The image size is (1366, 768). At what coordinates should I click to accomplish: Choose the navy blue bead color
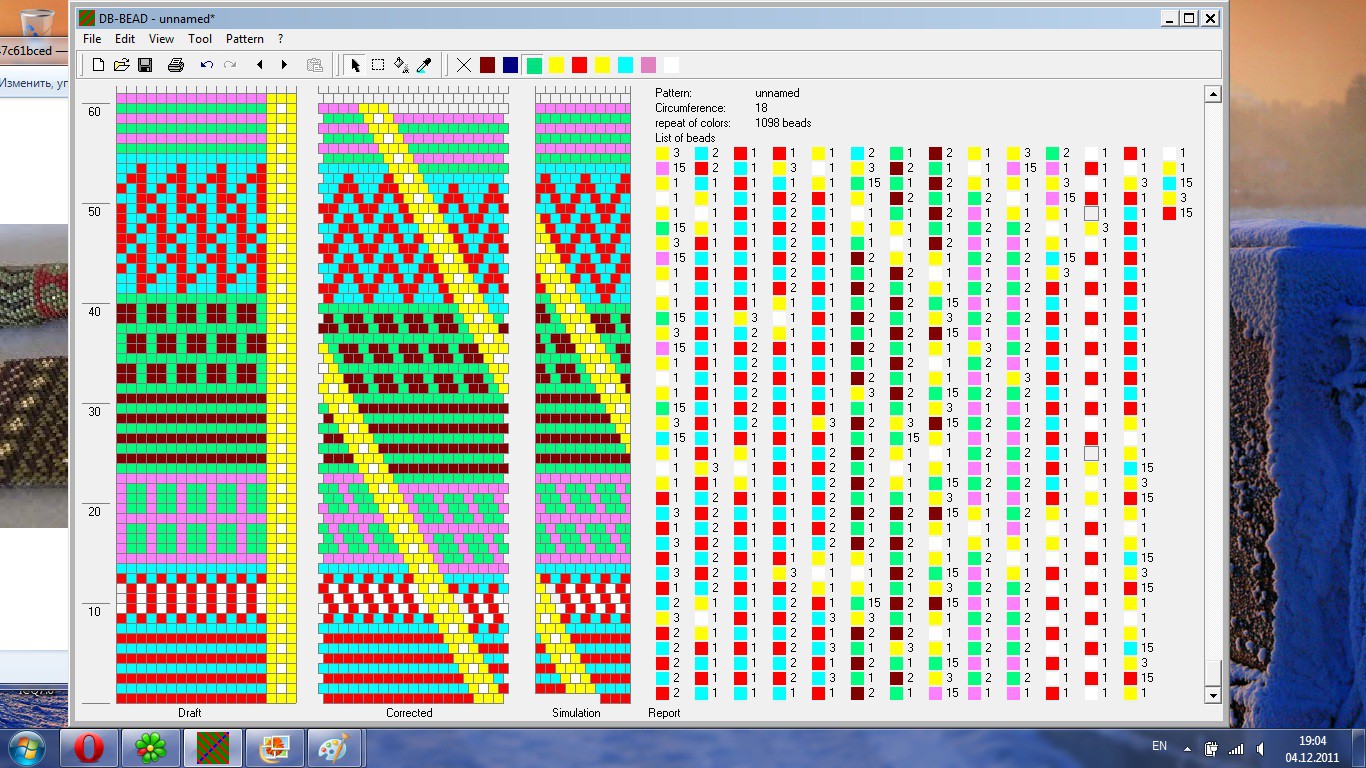[x=511, y=65]
